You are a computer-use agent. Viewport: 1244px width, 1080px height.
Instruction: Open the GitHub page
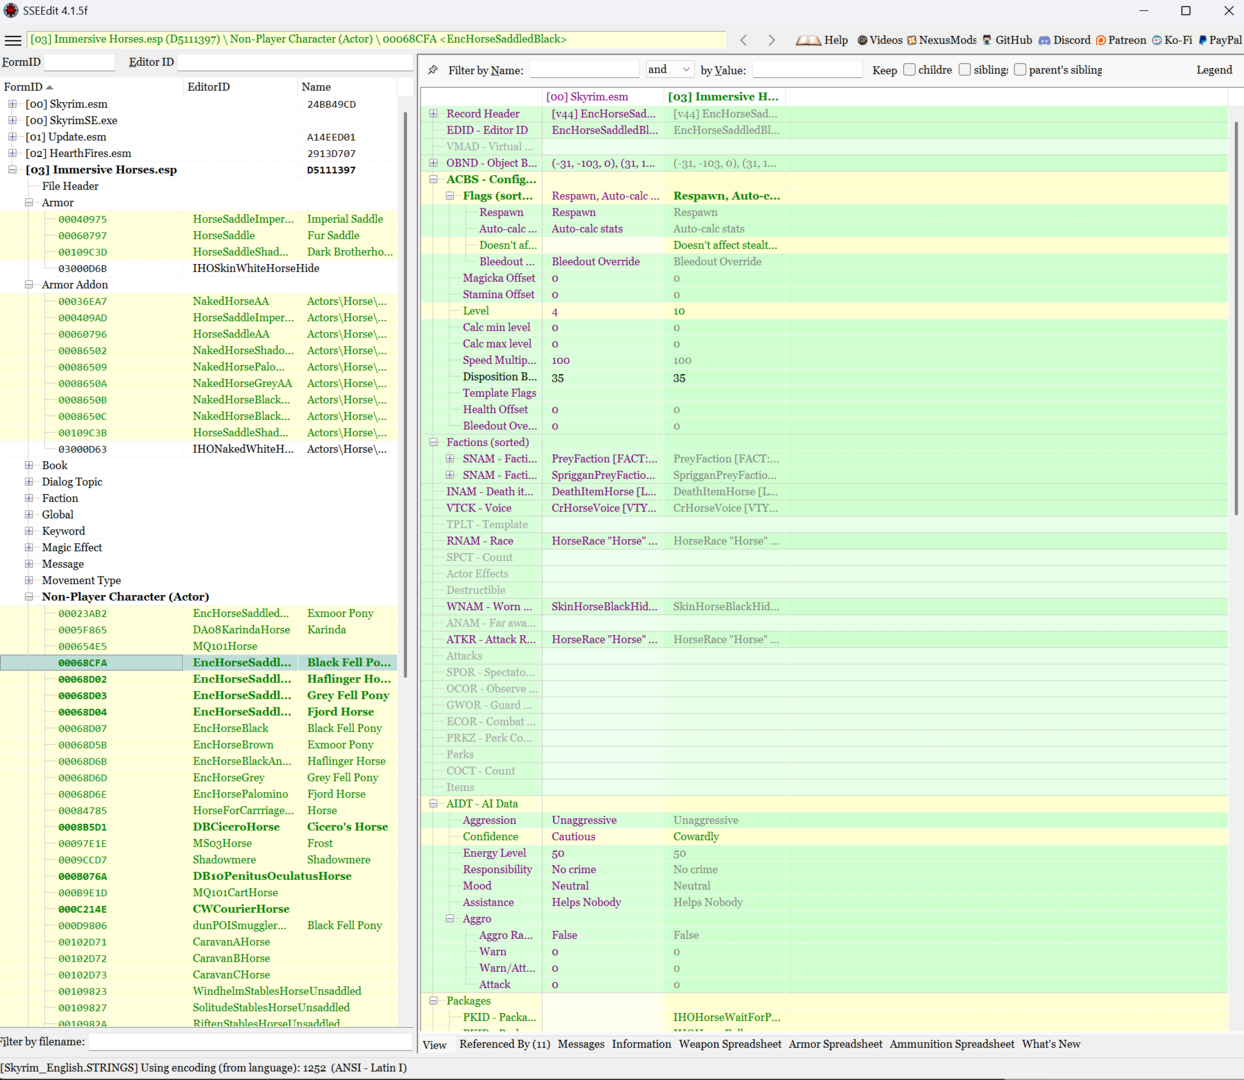(x=1007, y=40)
